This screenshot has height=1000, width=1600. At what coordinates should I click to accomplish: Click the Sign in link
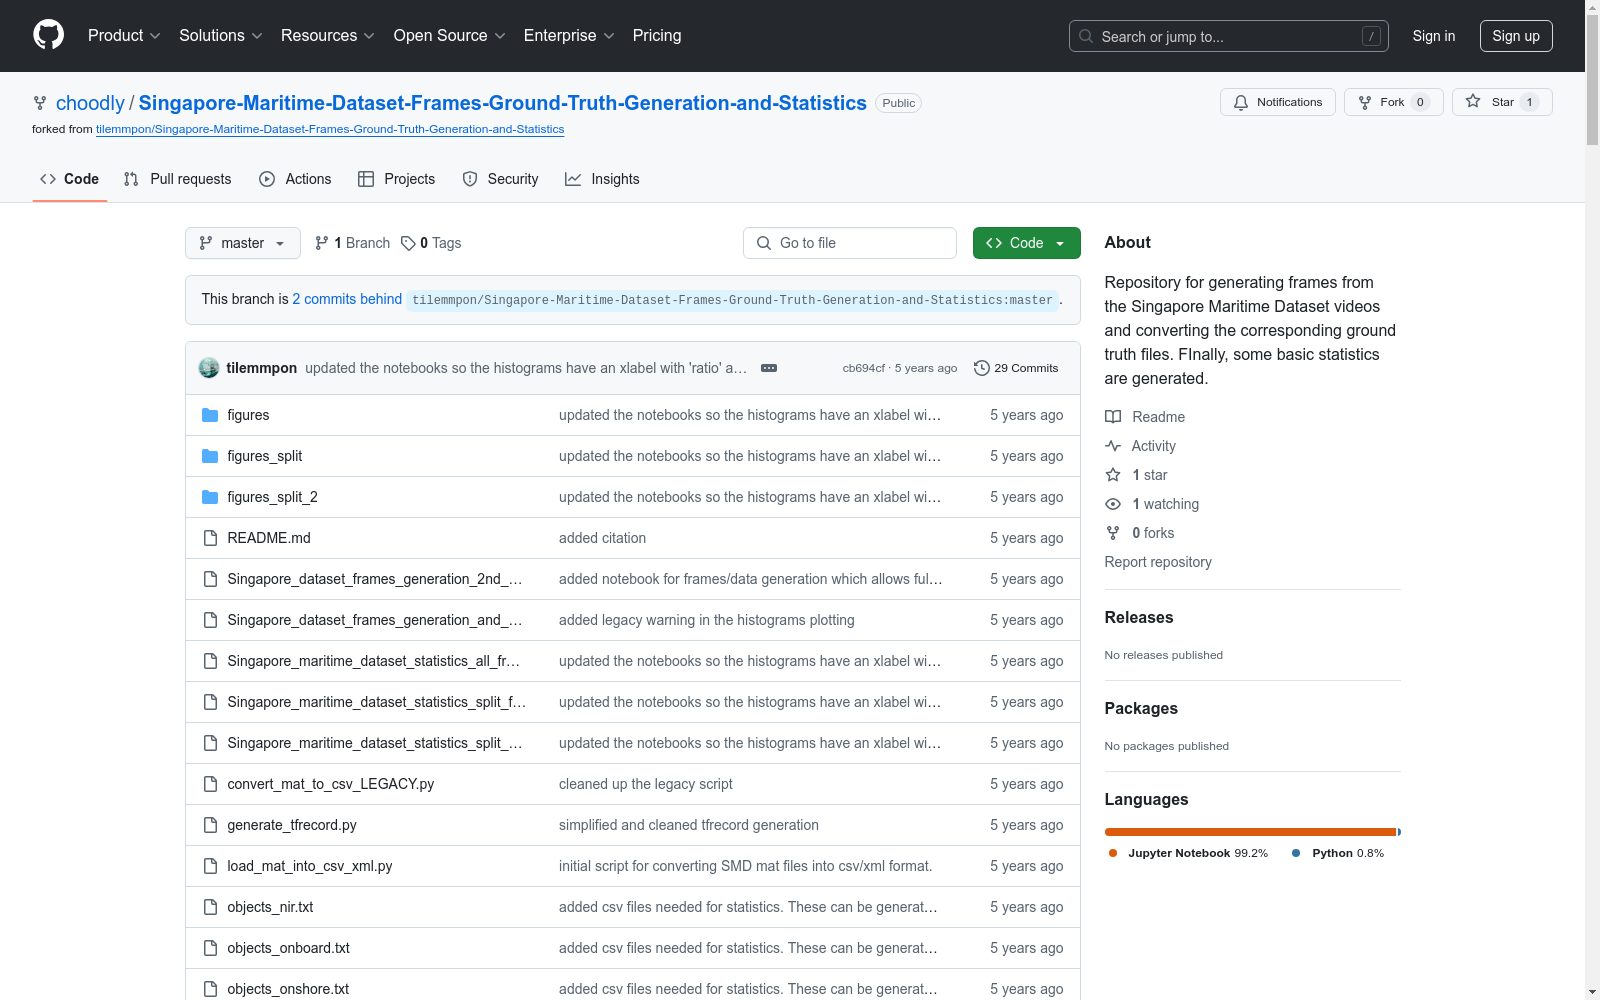[x=1434, y=36]
